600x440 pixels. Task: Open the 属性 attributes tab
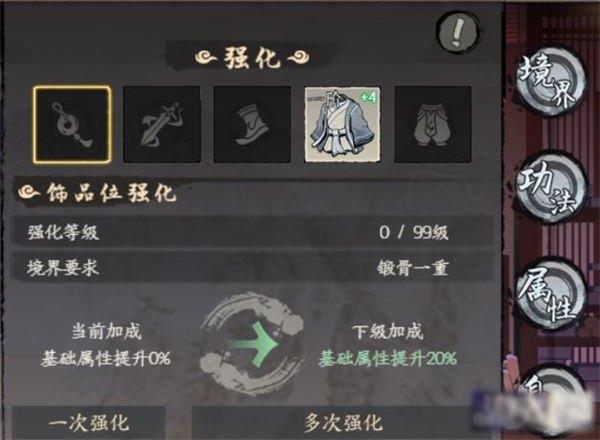(549, 296)
